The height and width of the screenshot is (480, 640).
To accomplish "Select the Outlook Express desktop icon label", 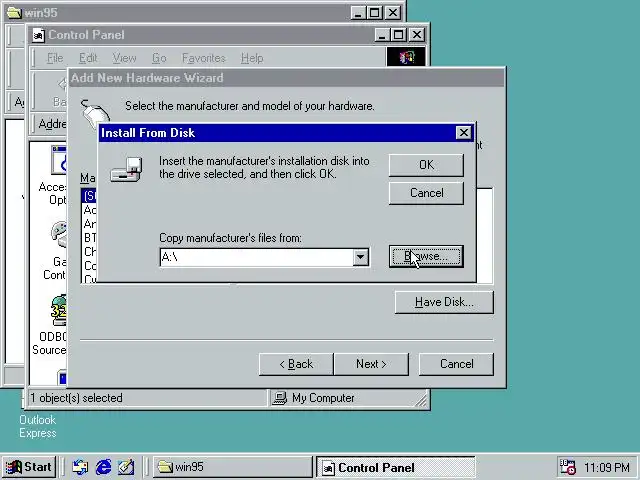I will click(38, 426).
